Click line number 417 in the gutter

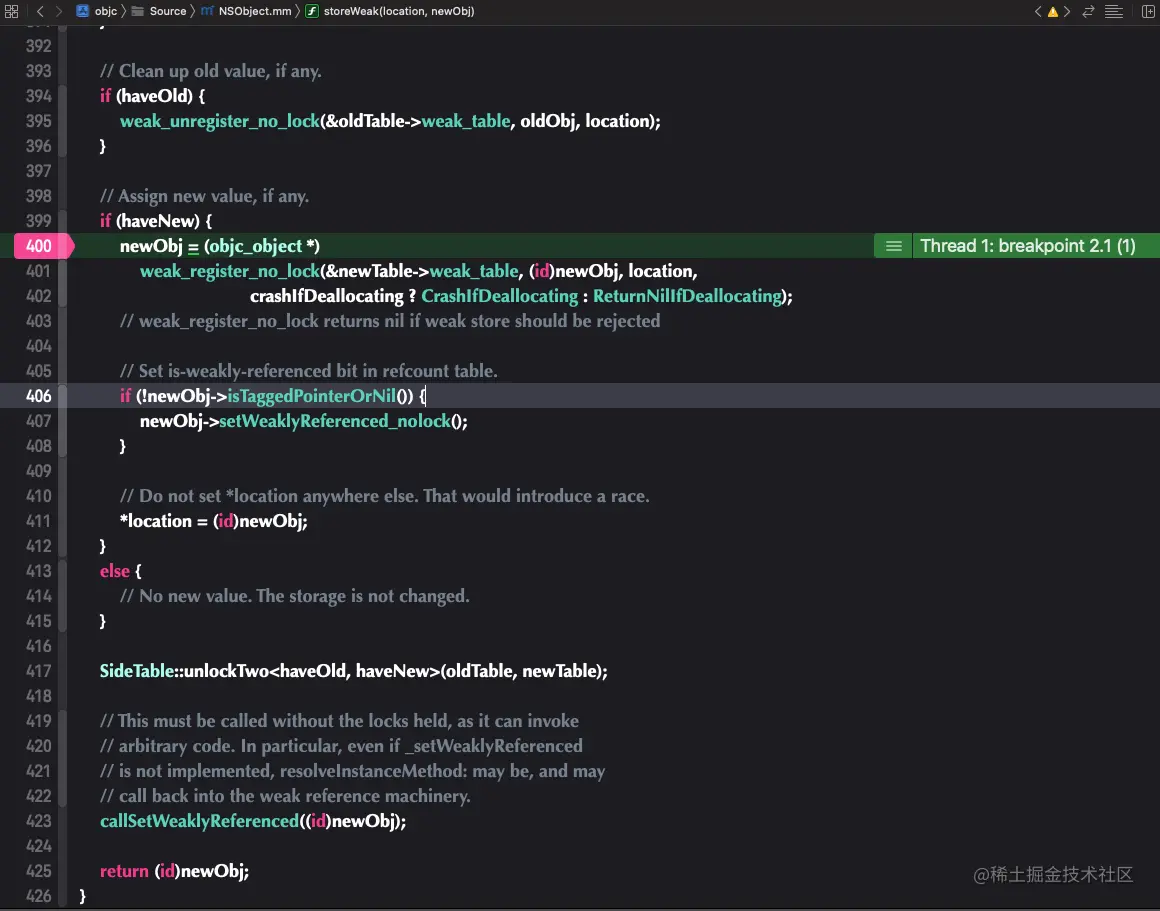coord(38,670)
